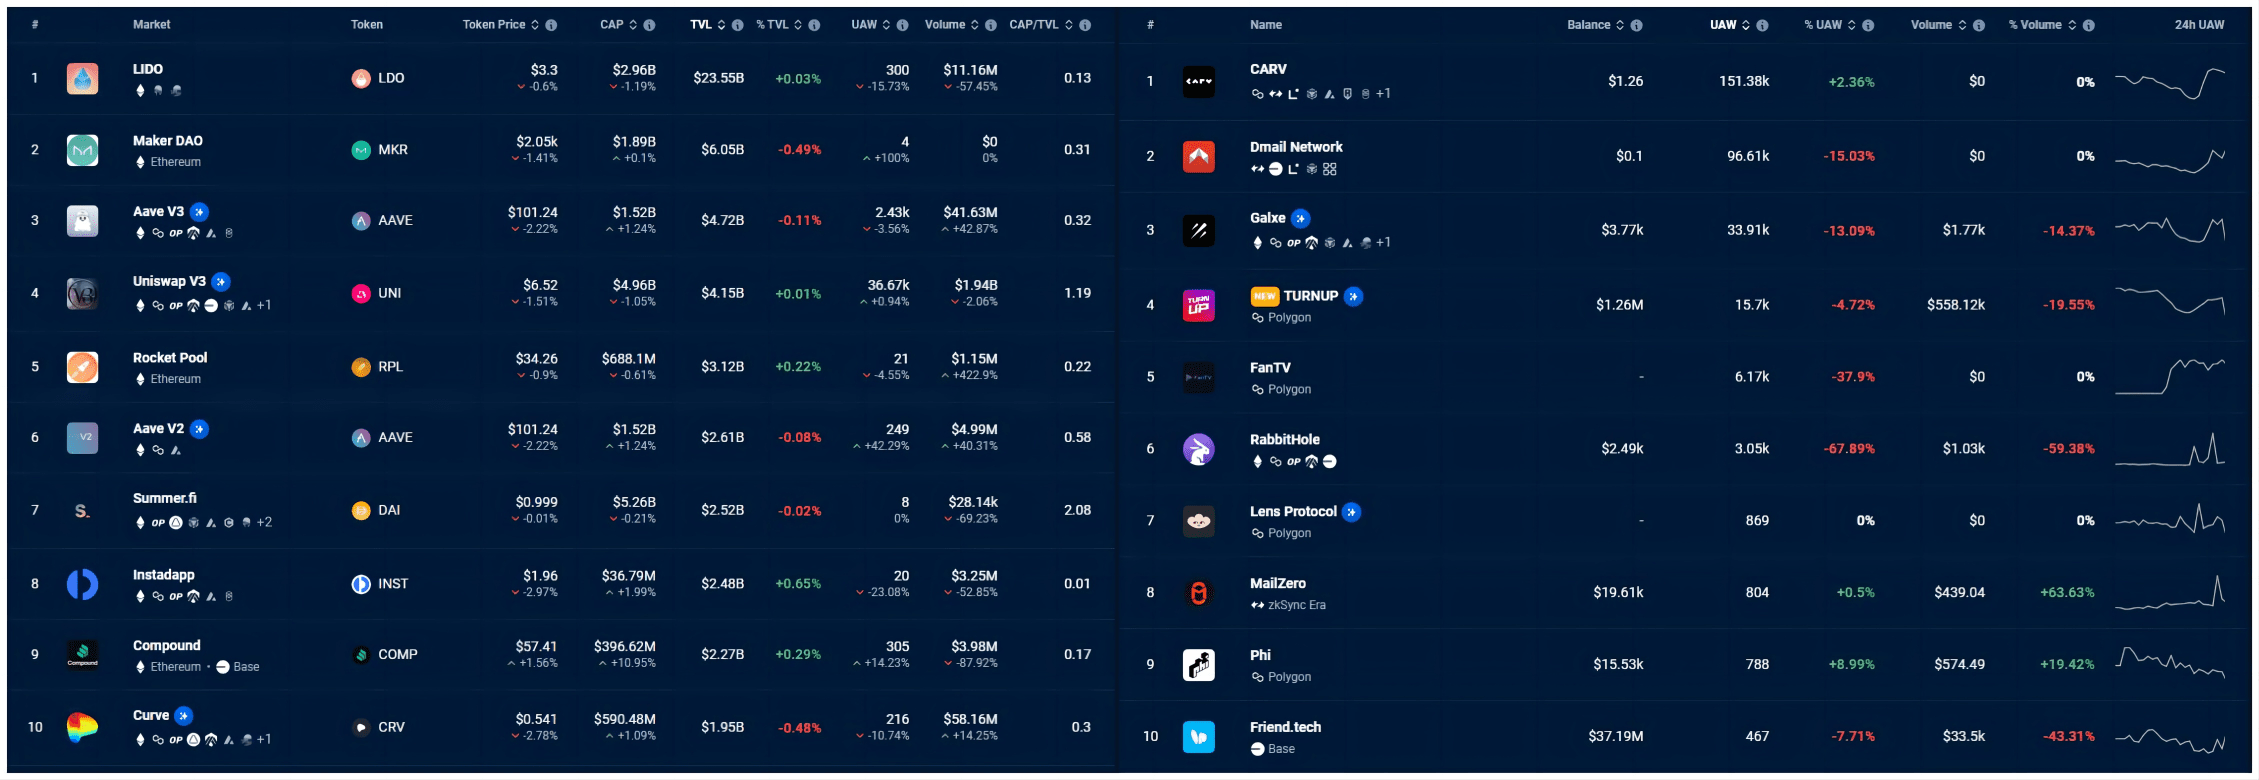Click the Market column header

click(152, 25)
